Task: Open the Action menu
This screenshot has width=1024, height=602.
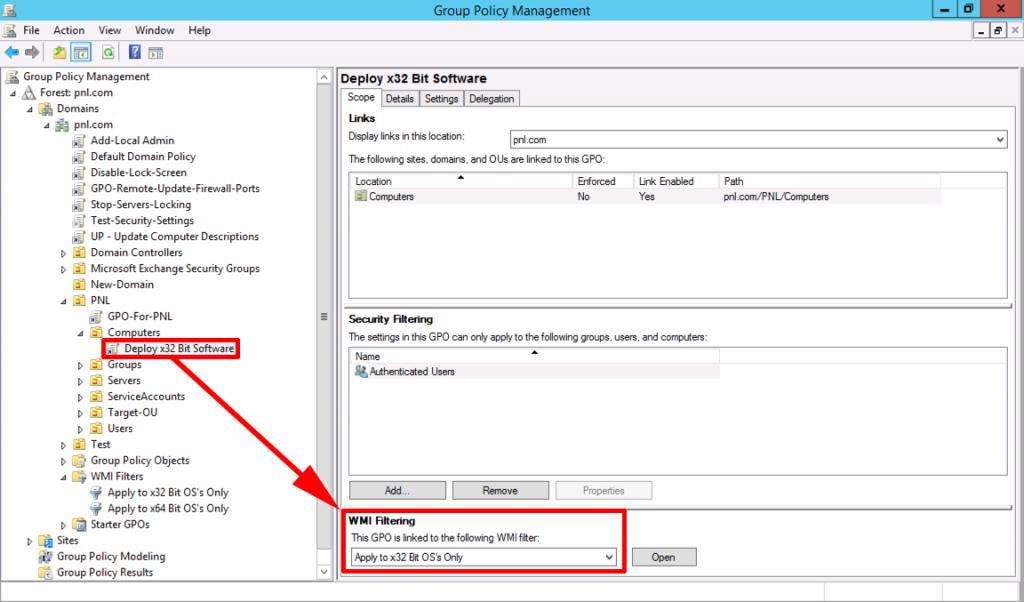Action: point(68,30)
